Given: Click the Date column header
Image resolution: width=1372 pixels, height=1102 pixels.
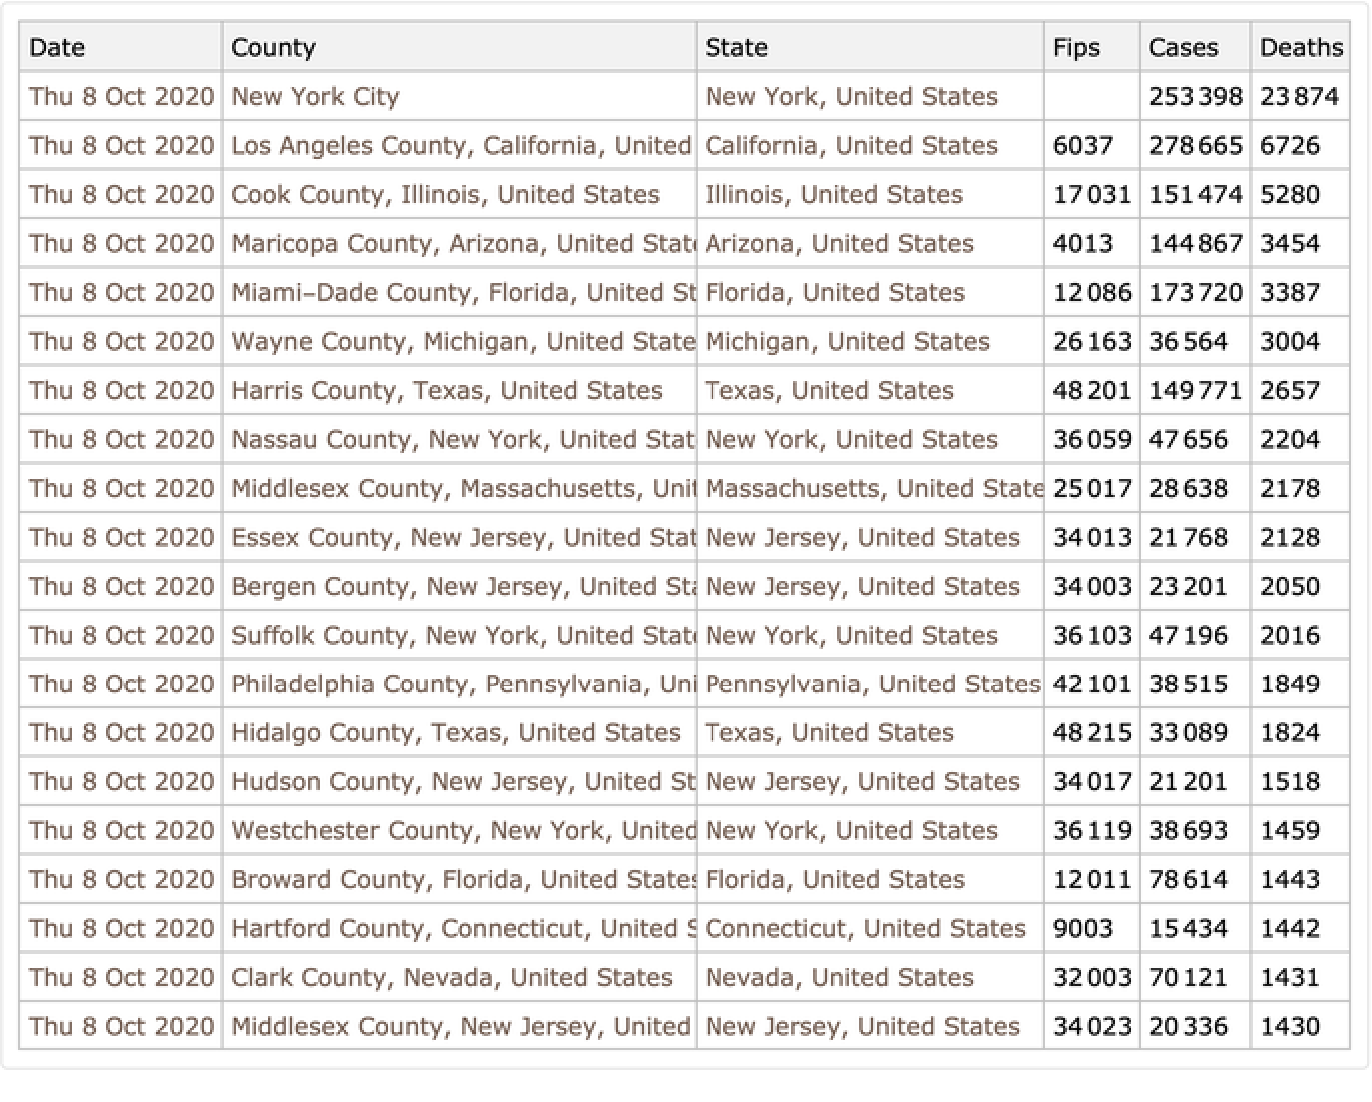Looking at the screenshot, I should pyautogui.click(x=57, y=47).
